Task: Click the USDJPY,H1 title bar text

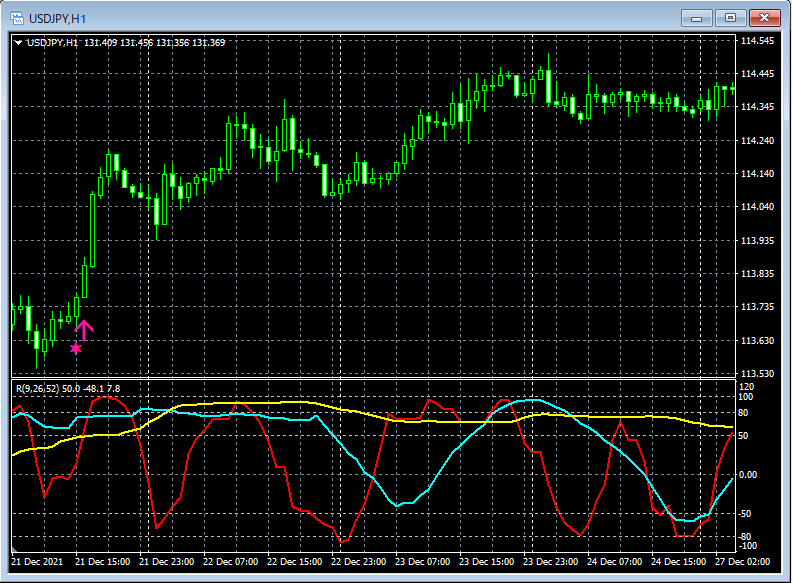Action: (58, 17)
